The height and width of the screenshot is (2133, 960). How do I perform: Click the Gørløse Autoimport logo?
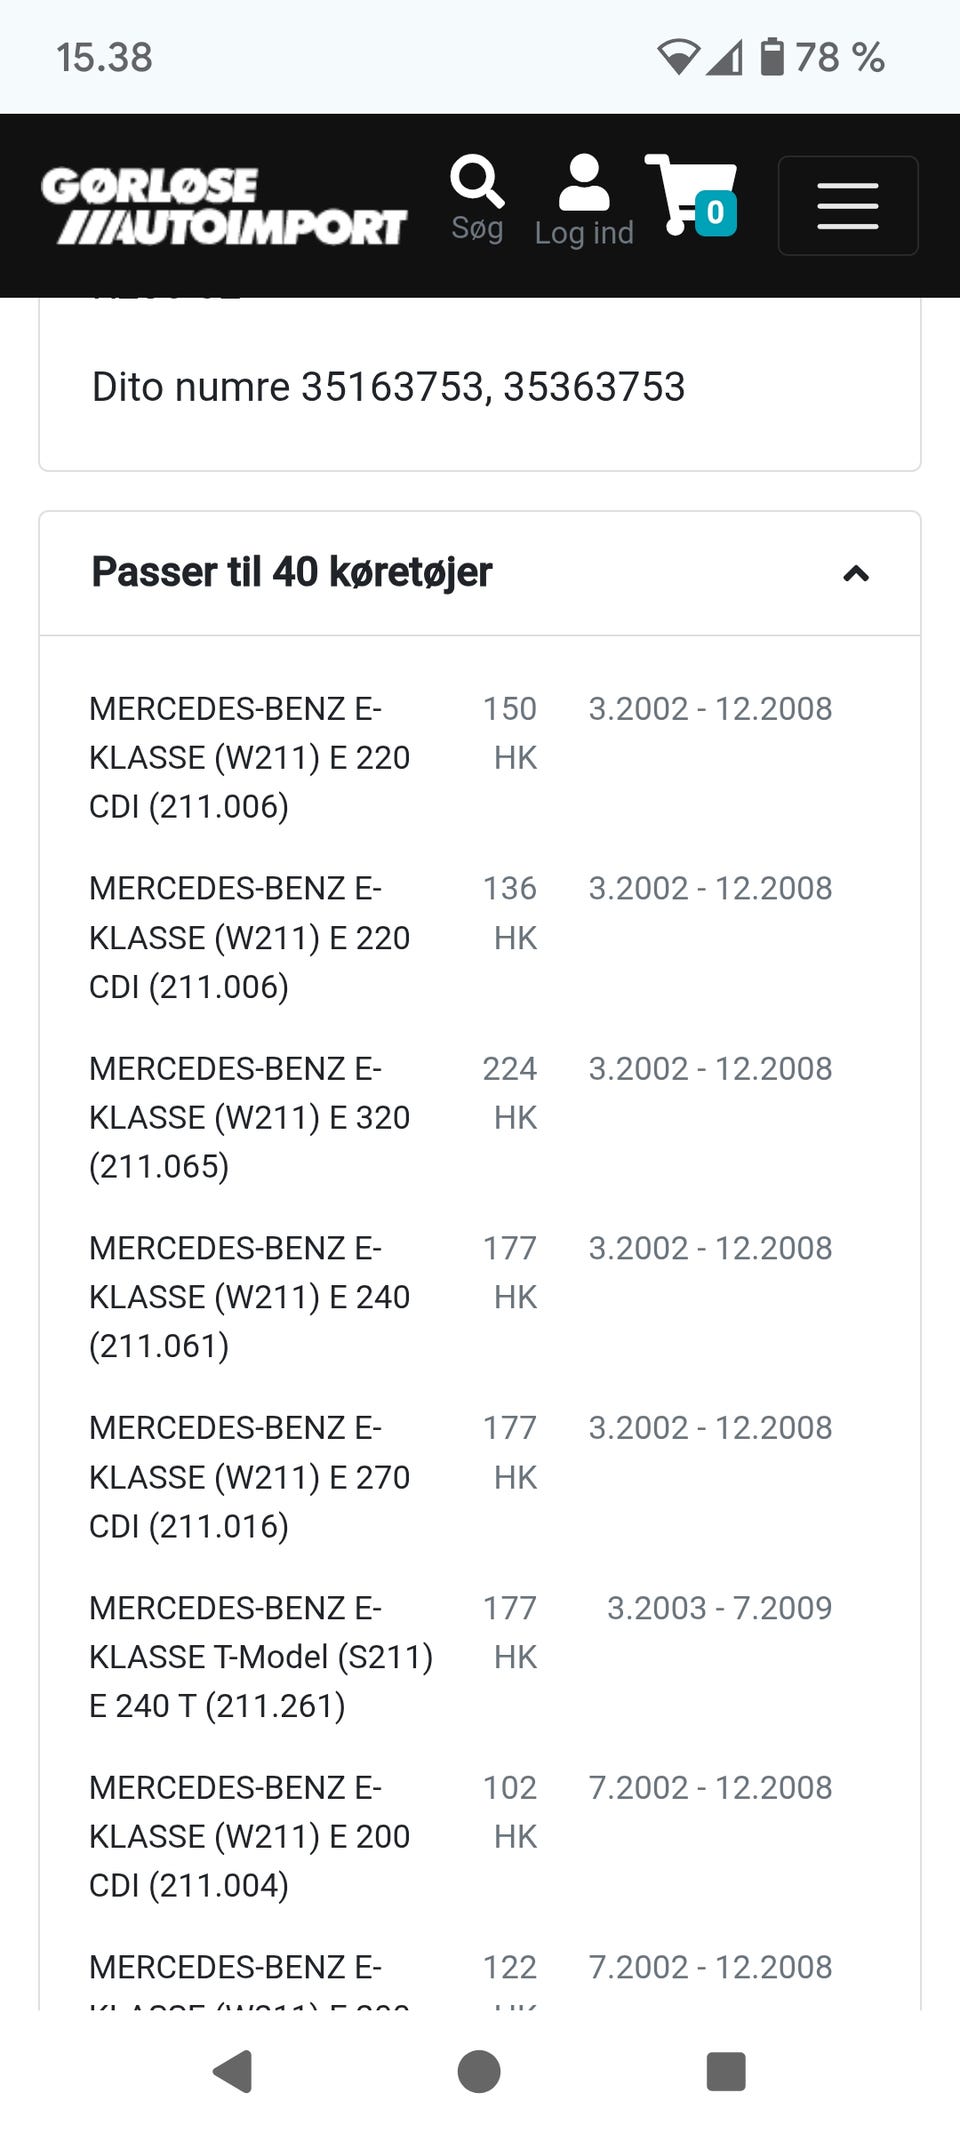coord(224,206)
